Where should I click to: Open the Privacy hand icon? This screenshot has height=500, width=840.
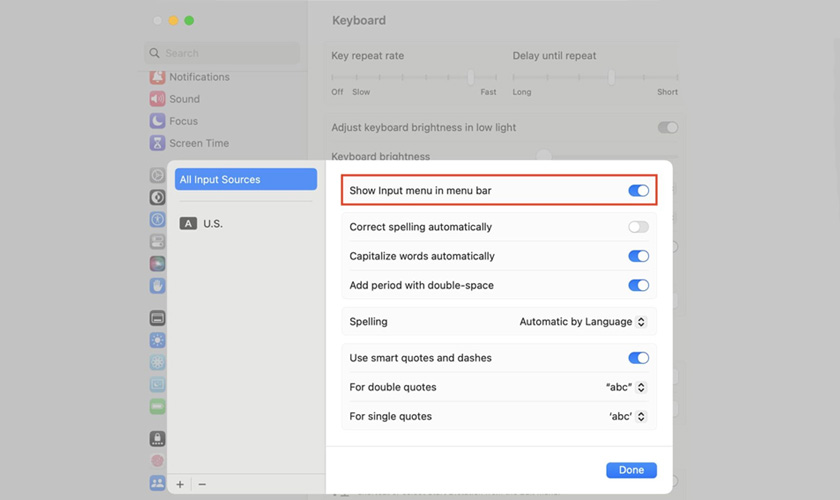click(x=157, y=285)
